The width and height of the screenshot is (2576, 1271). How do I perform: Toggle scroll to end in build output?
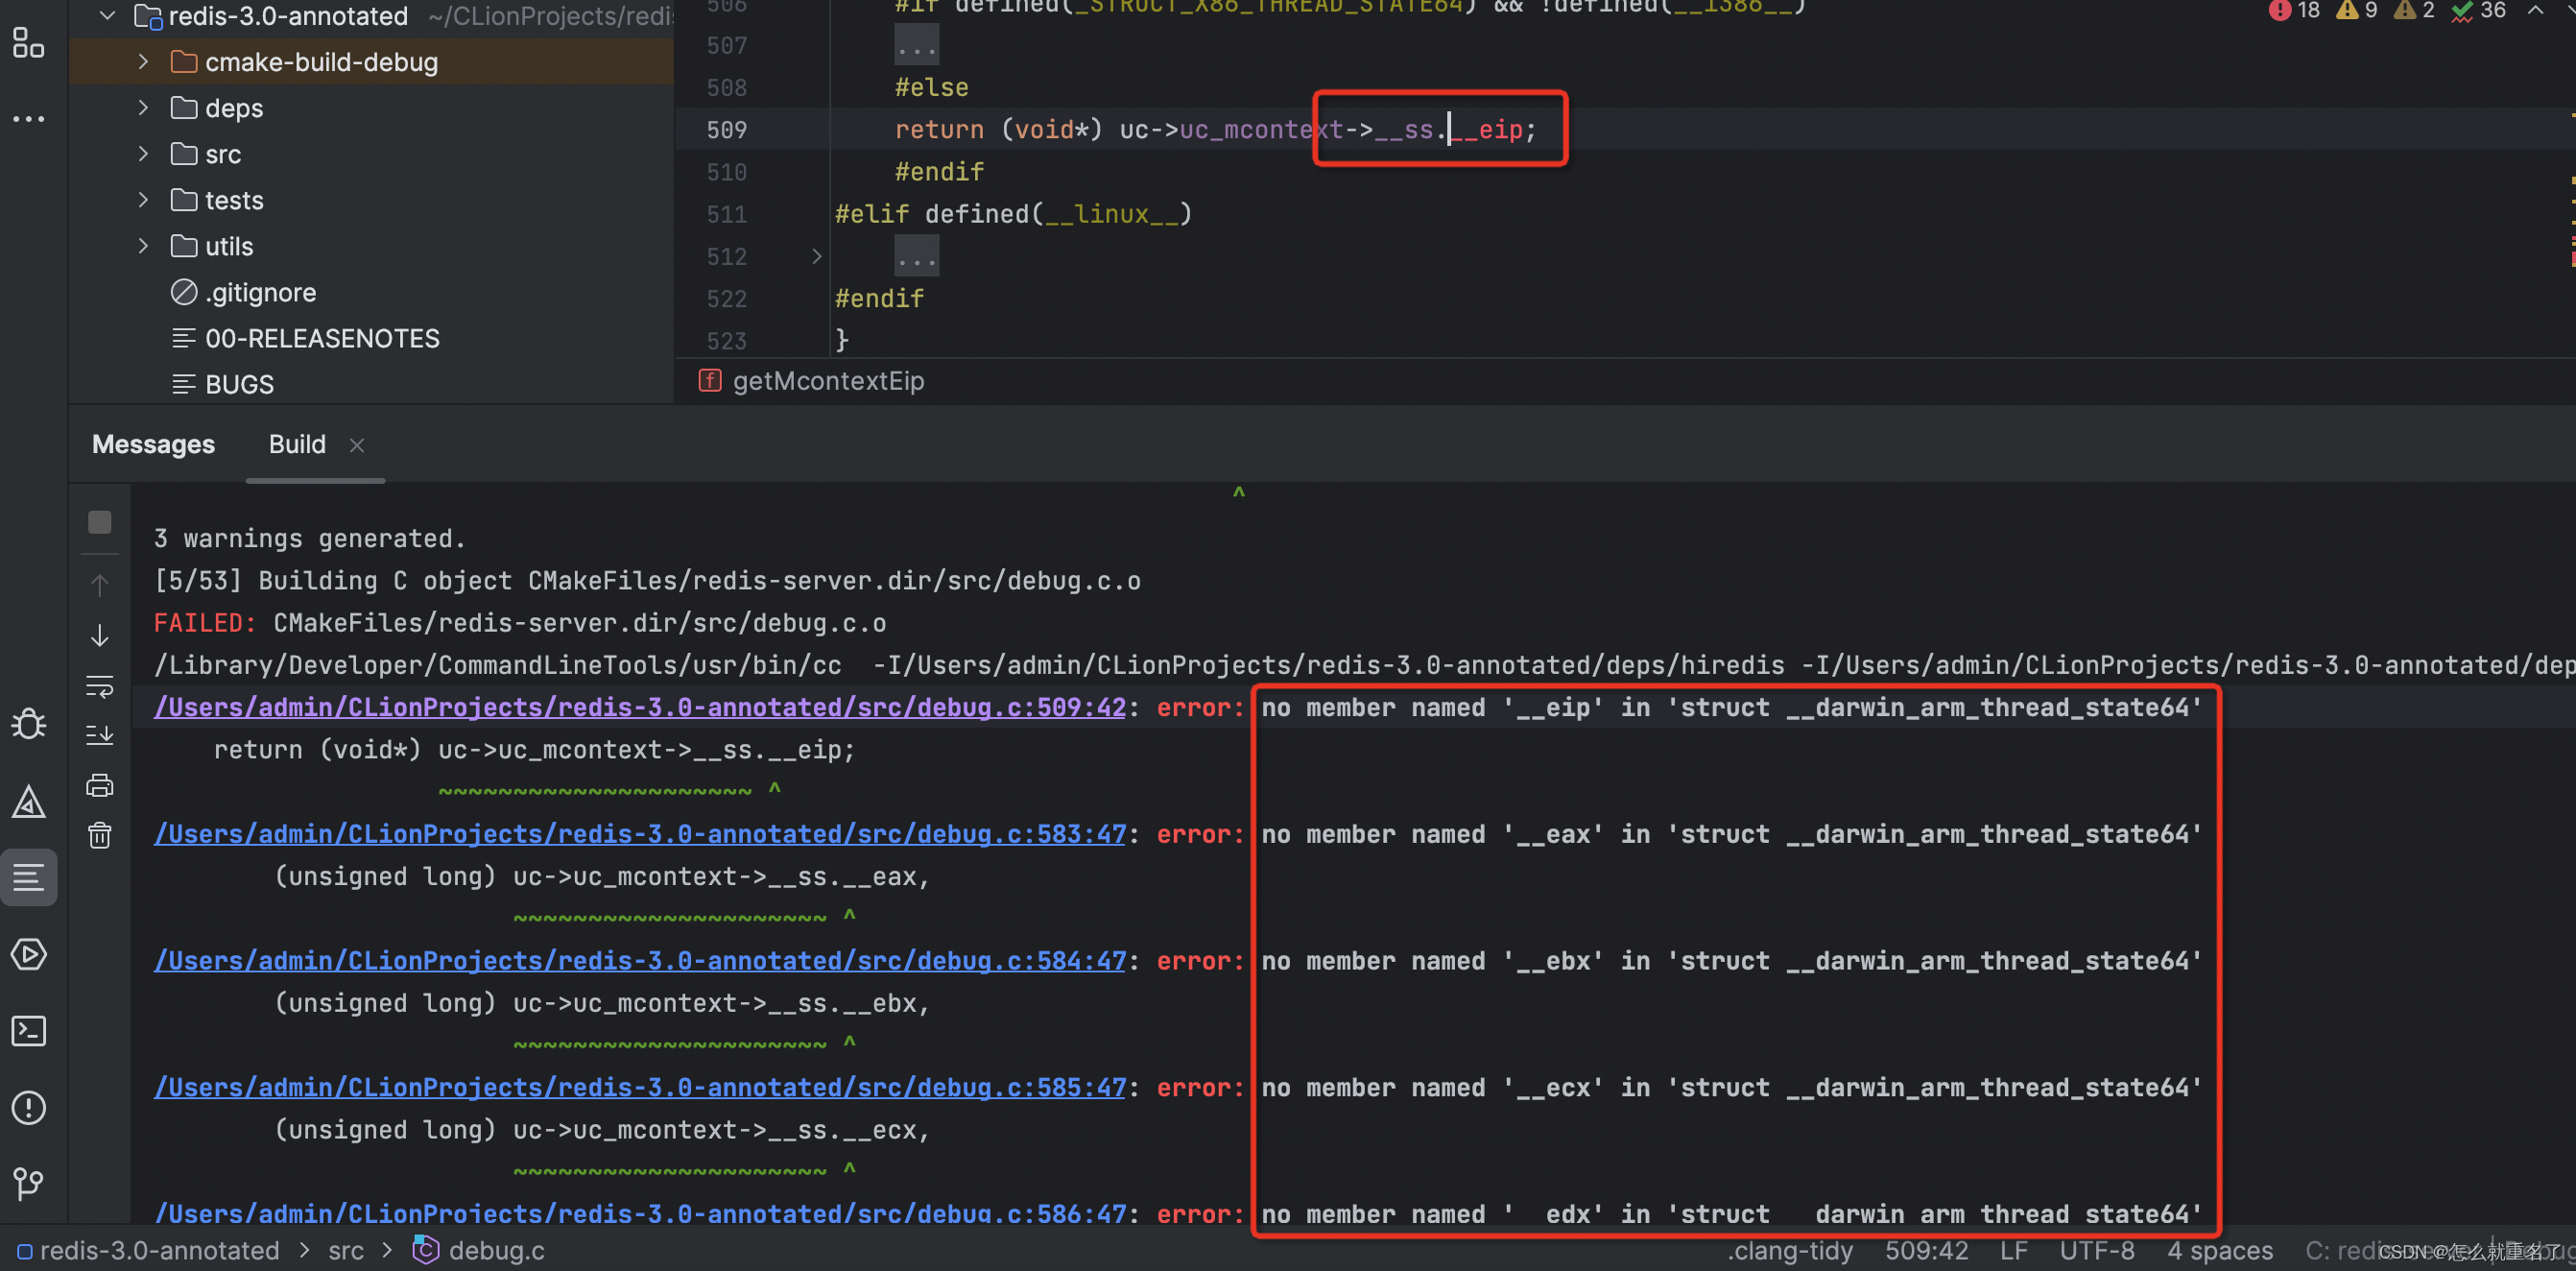(100, 735)
